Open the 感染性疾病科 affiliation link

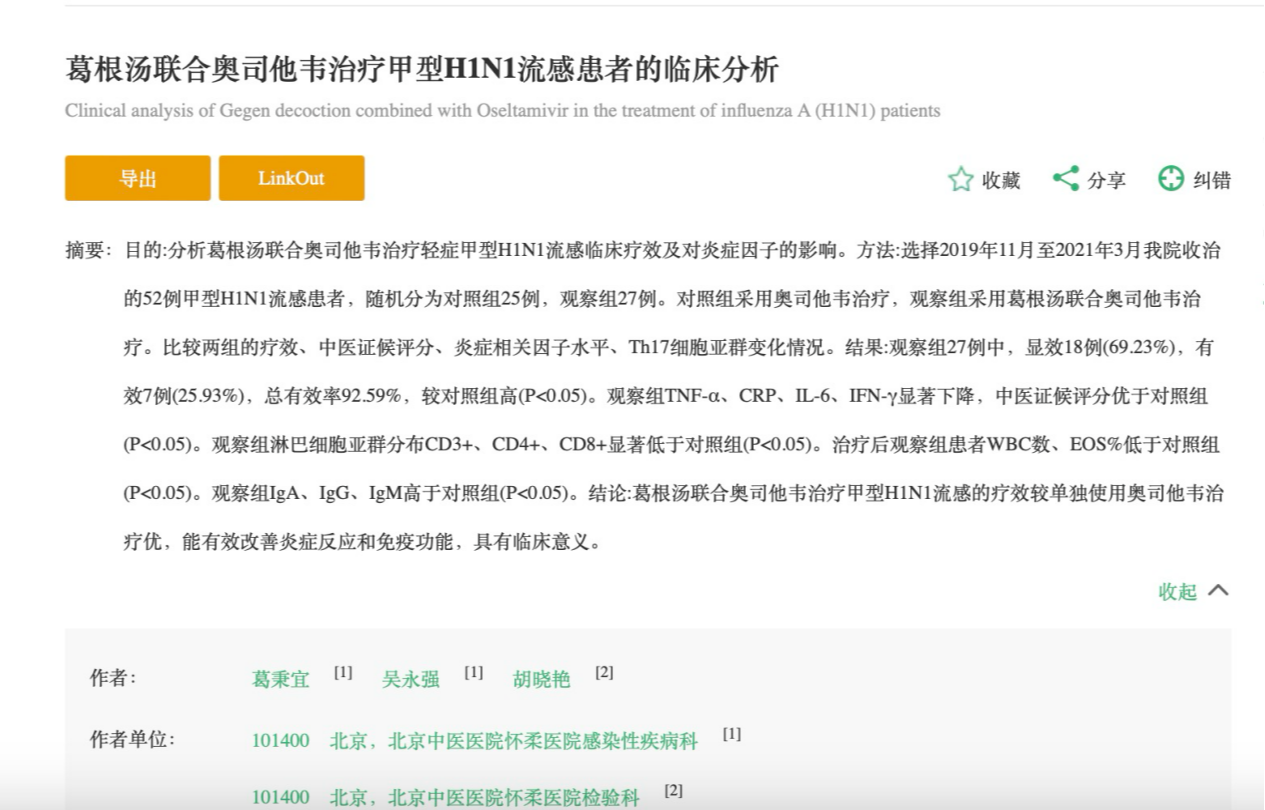point(513,742)
